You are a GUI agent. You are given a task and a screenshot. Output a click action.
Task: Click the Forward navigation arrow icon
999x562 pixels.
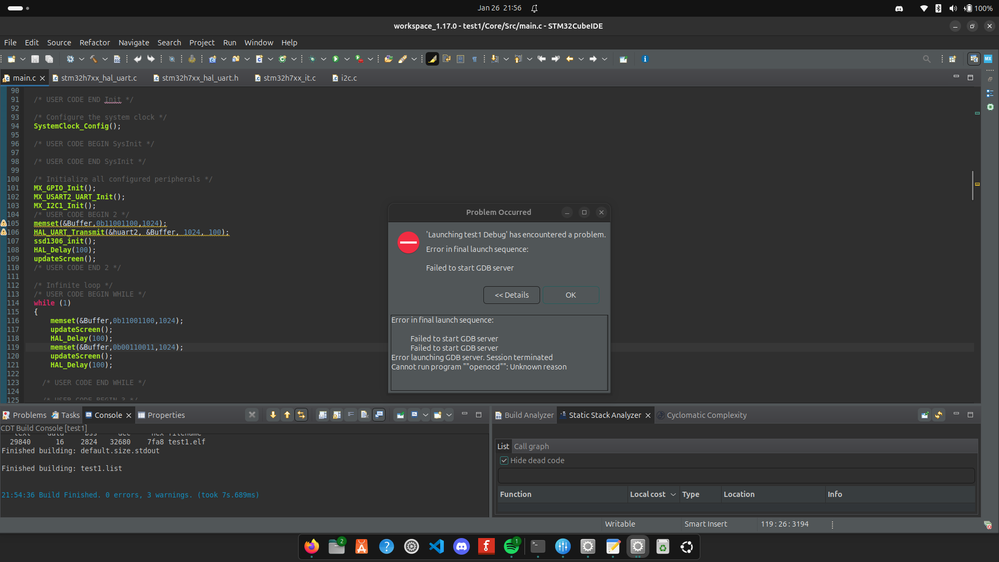pos(593,59)
